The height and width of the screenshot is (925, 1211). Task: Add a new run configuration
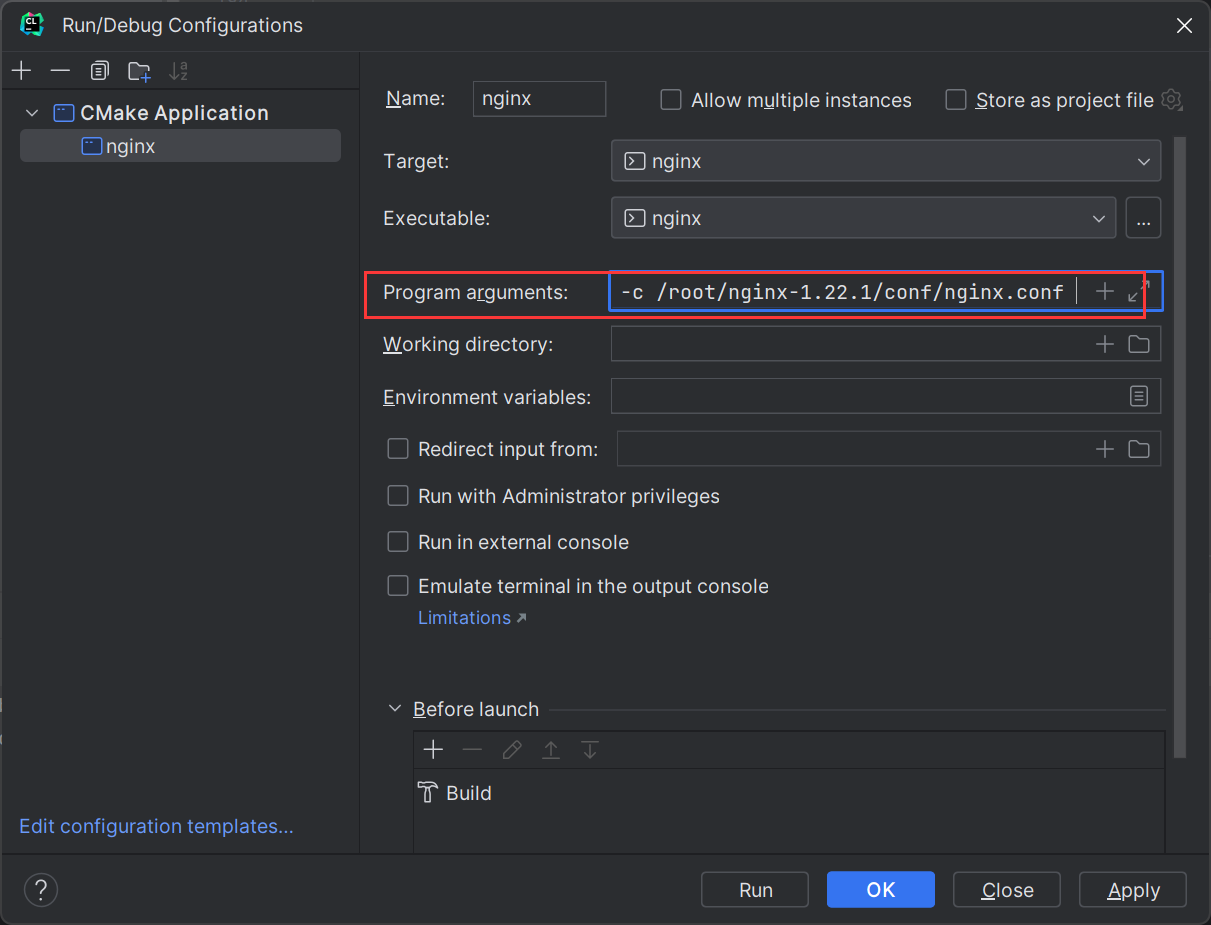tap(21, 71)
